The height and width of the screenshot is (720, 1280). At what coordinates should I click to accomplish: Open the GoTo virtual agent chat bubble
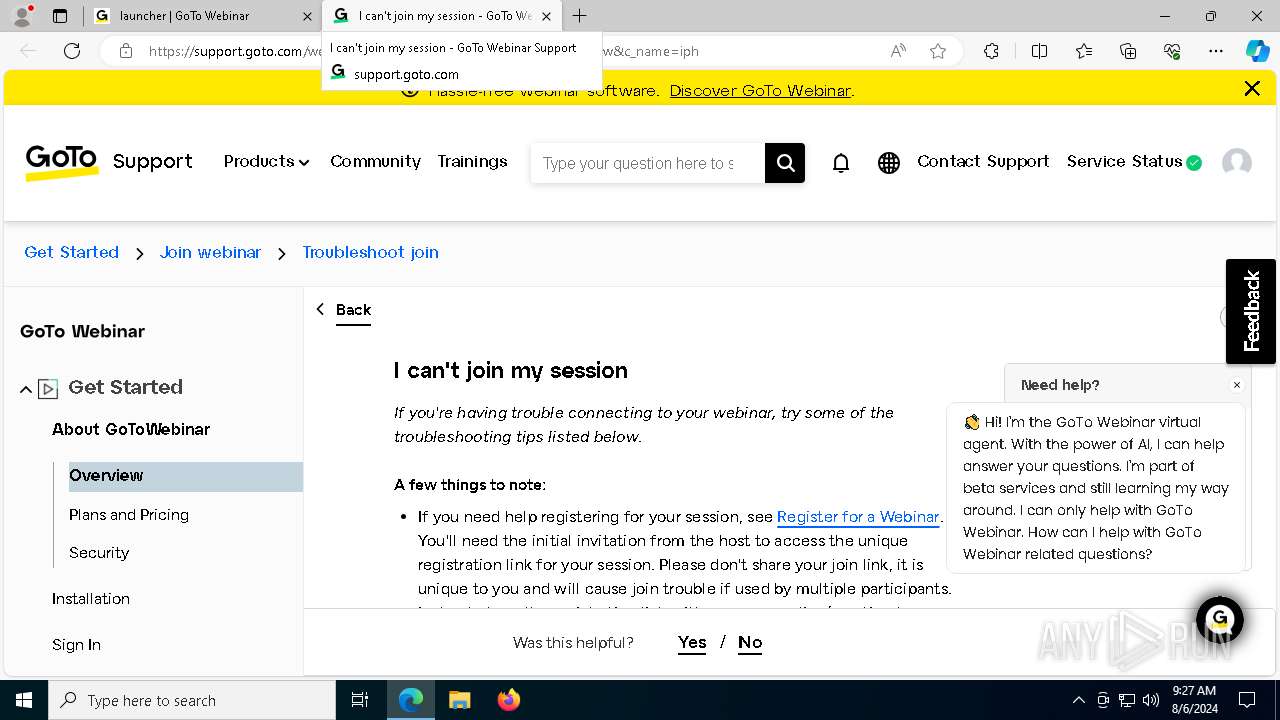tap(1220, 619)
